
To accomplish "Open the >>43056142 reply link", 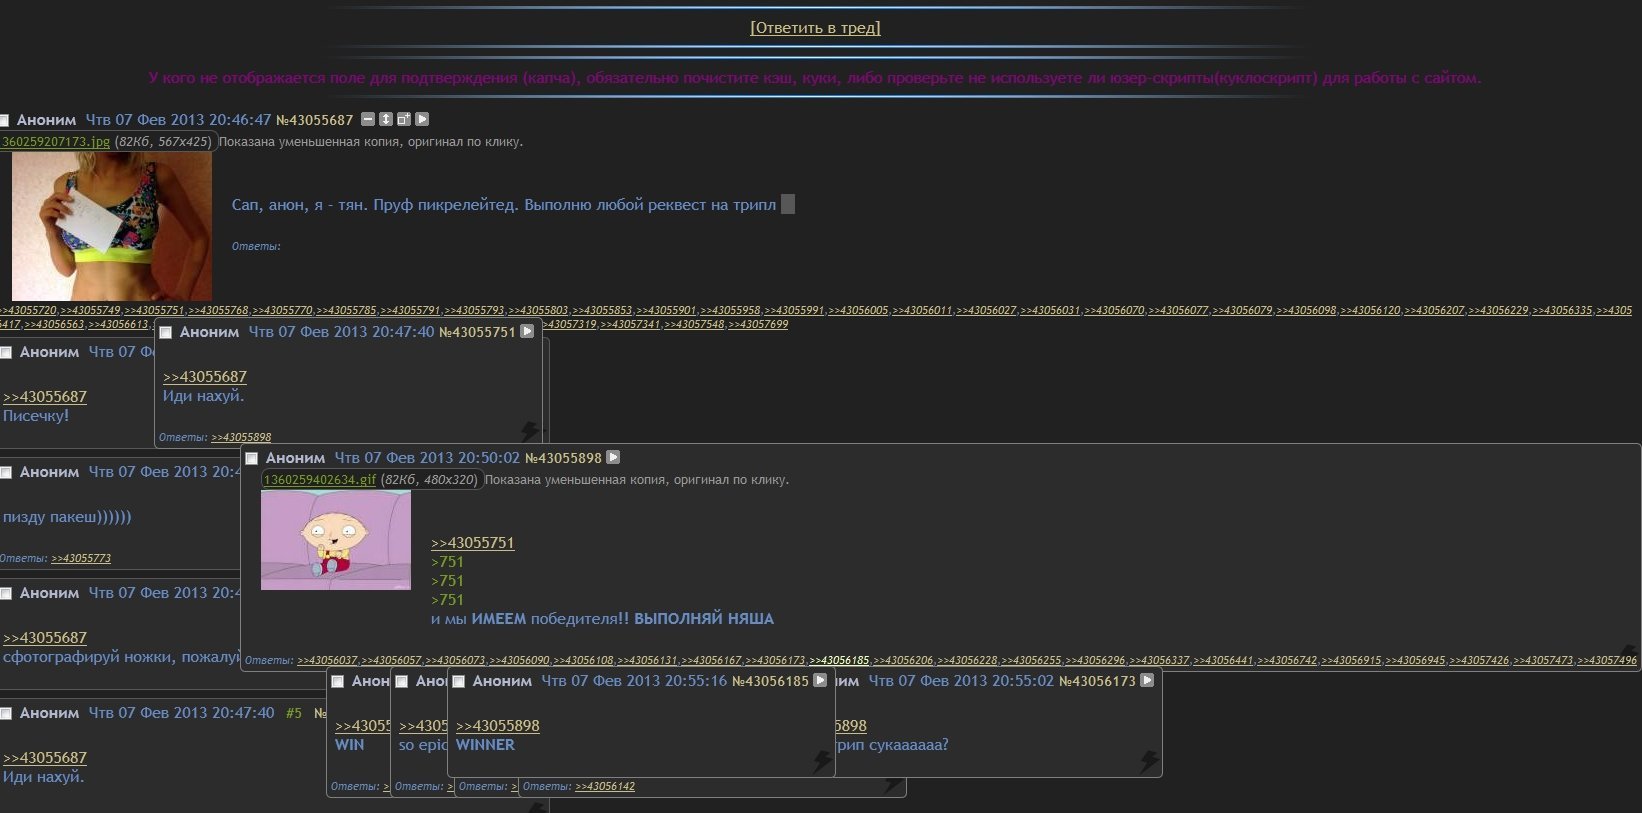I will click(605, 787).
